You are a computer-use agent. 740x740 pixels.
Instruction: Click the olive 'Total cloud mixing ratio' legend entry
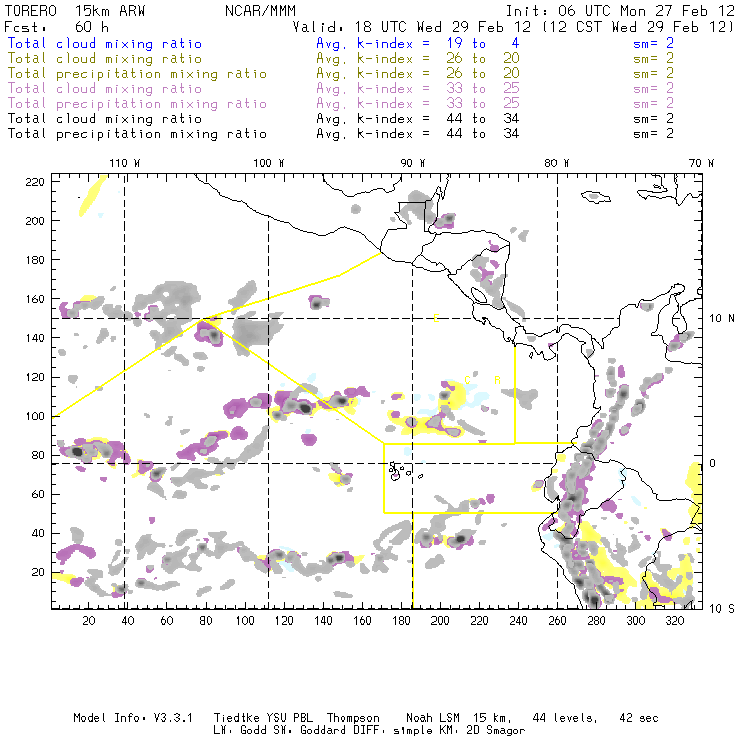coord(105,59)
